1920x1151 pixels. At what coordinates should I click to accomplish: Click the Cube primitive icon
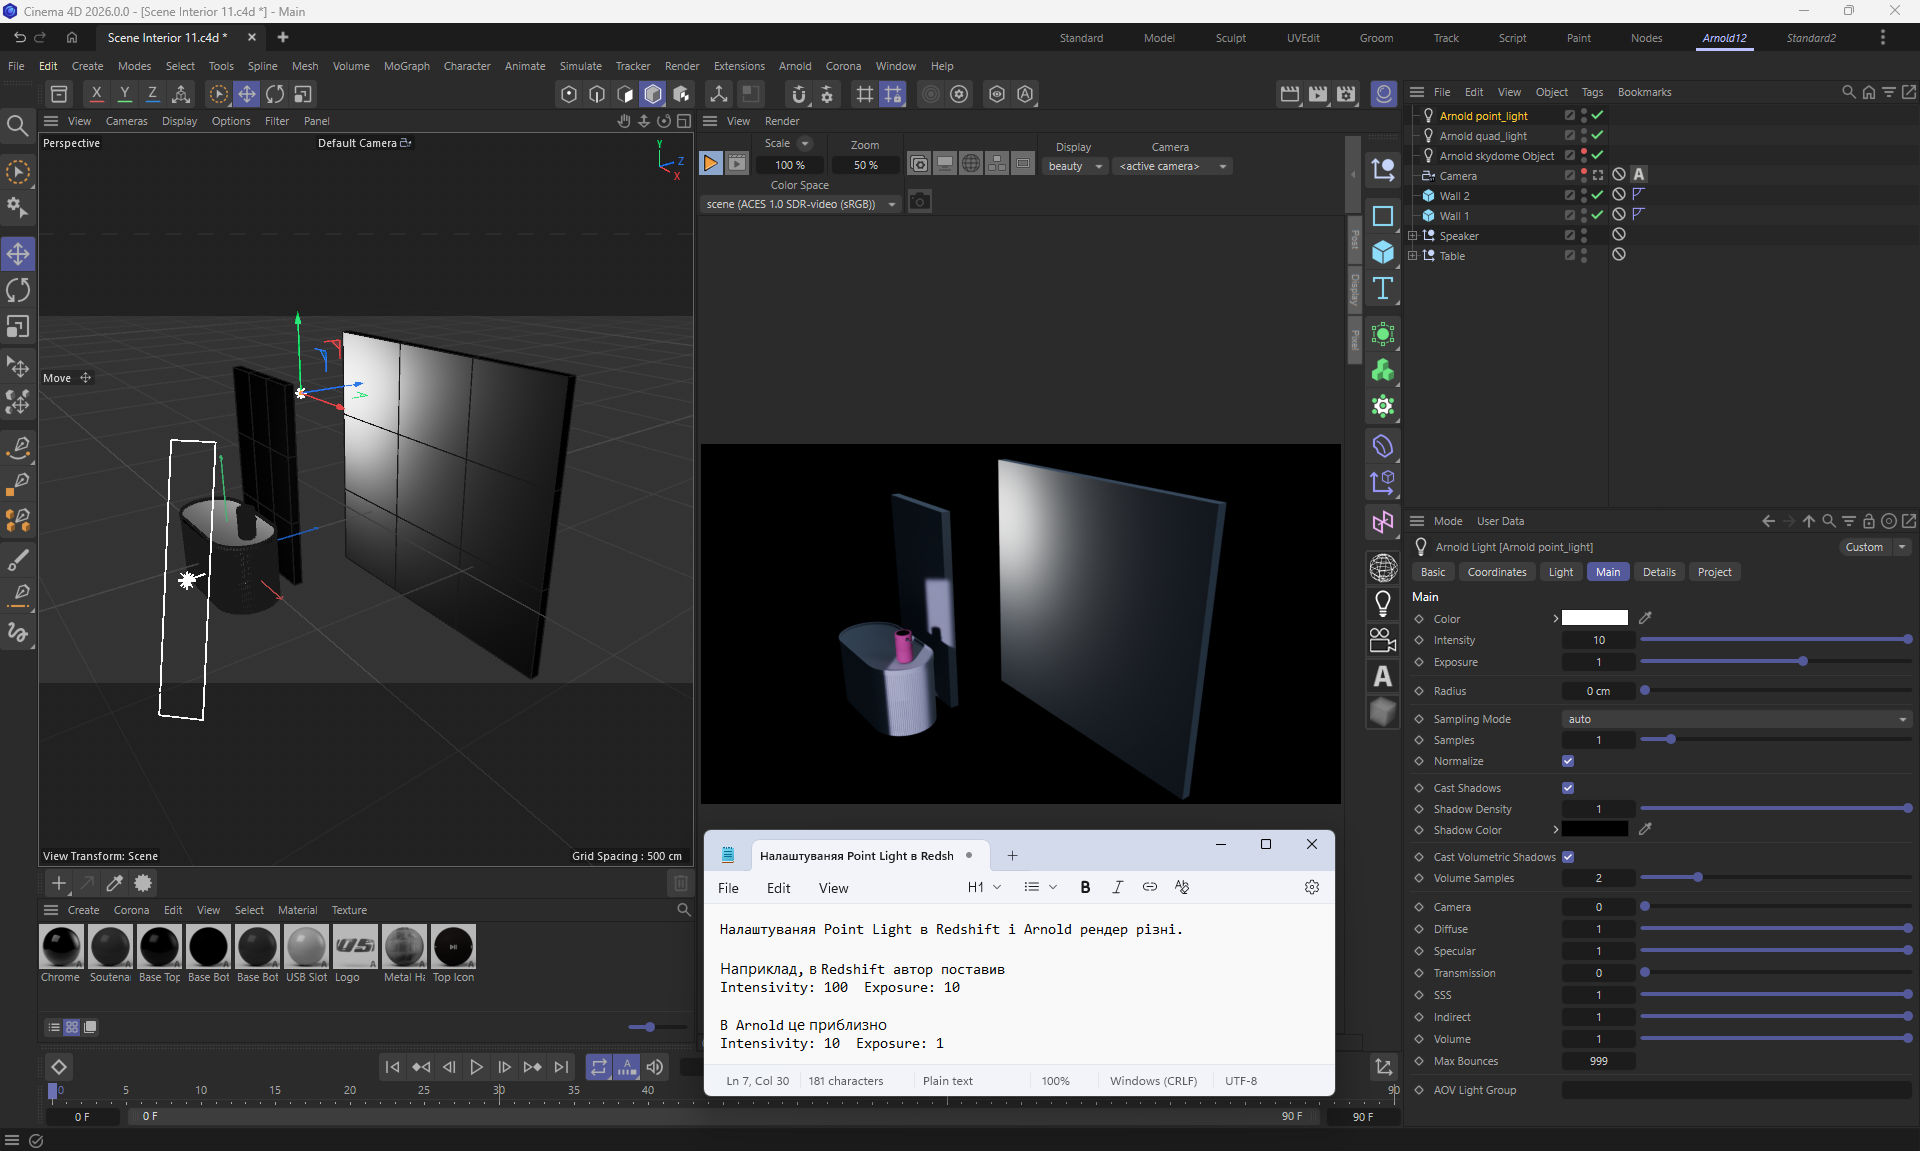pos(1383,252)
